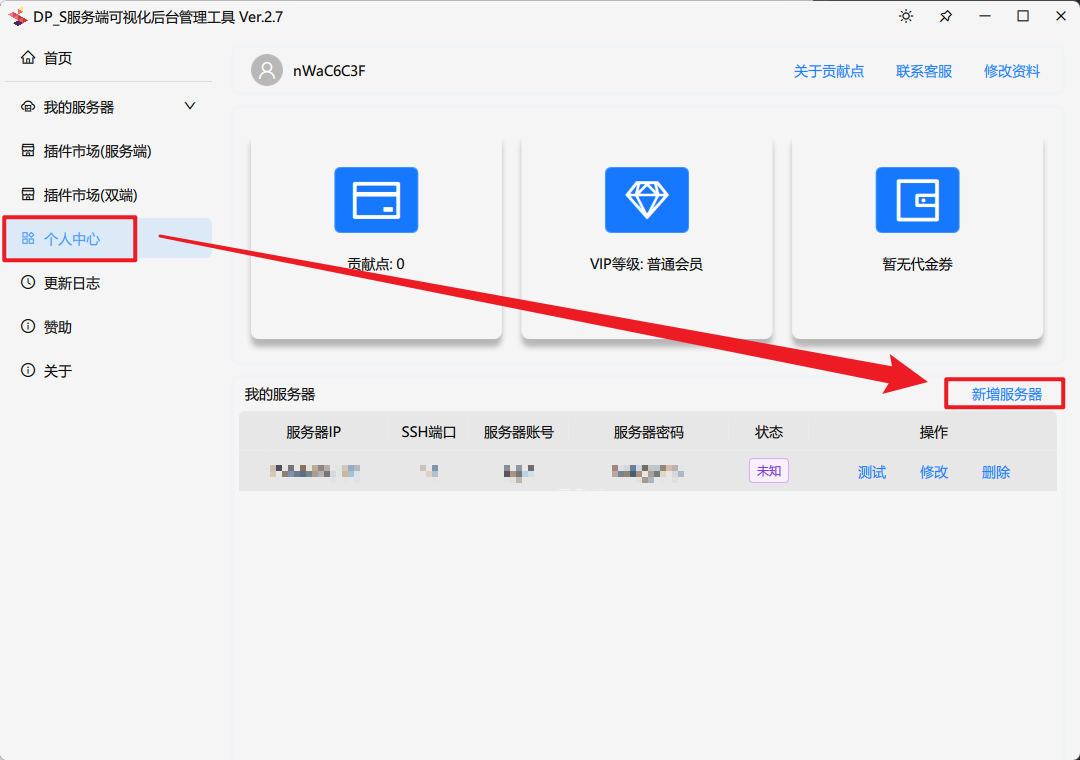Image resolution: width=1080 pixels, height=760 pixels.
Task: Click the home icon beside 首页
Action: 28,58
